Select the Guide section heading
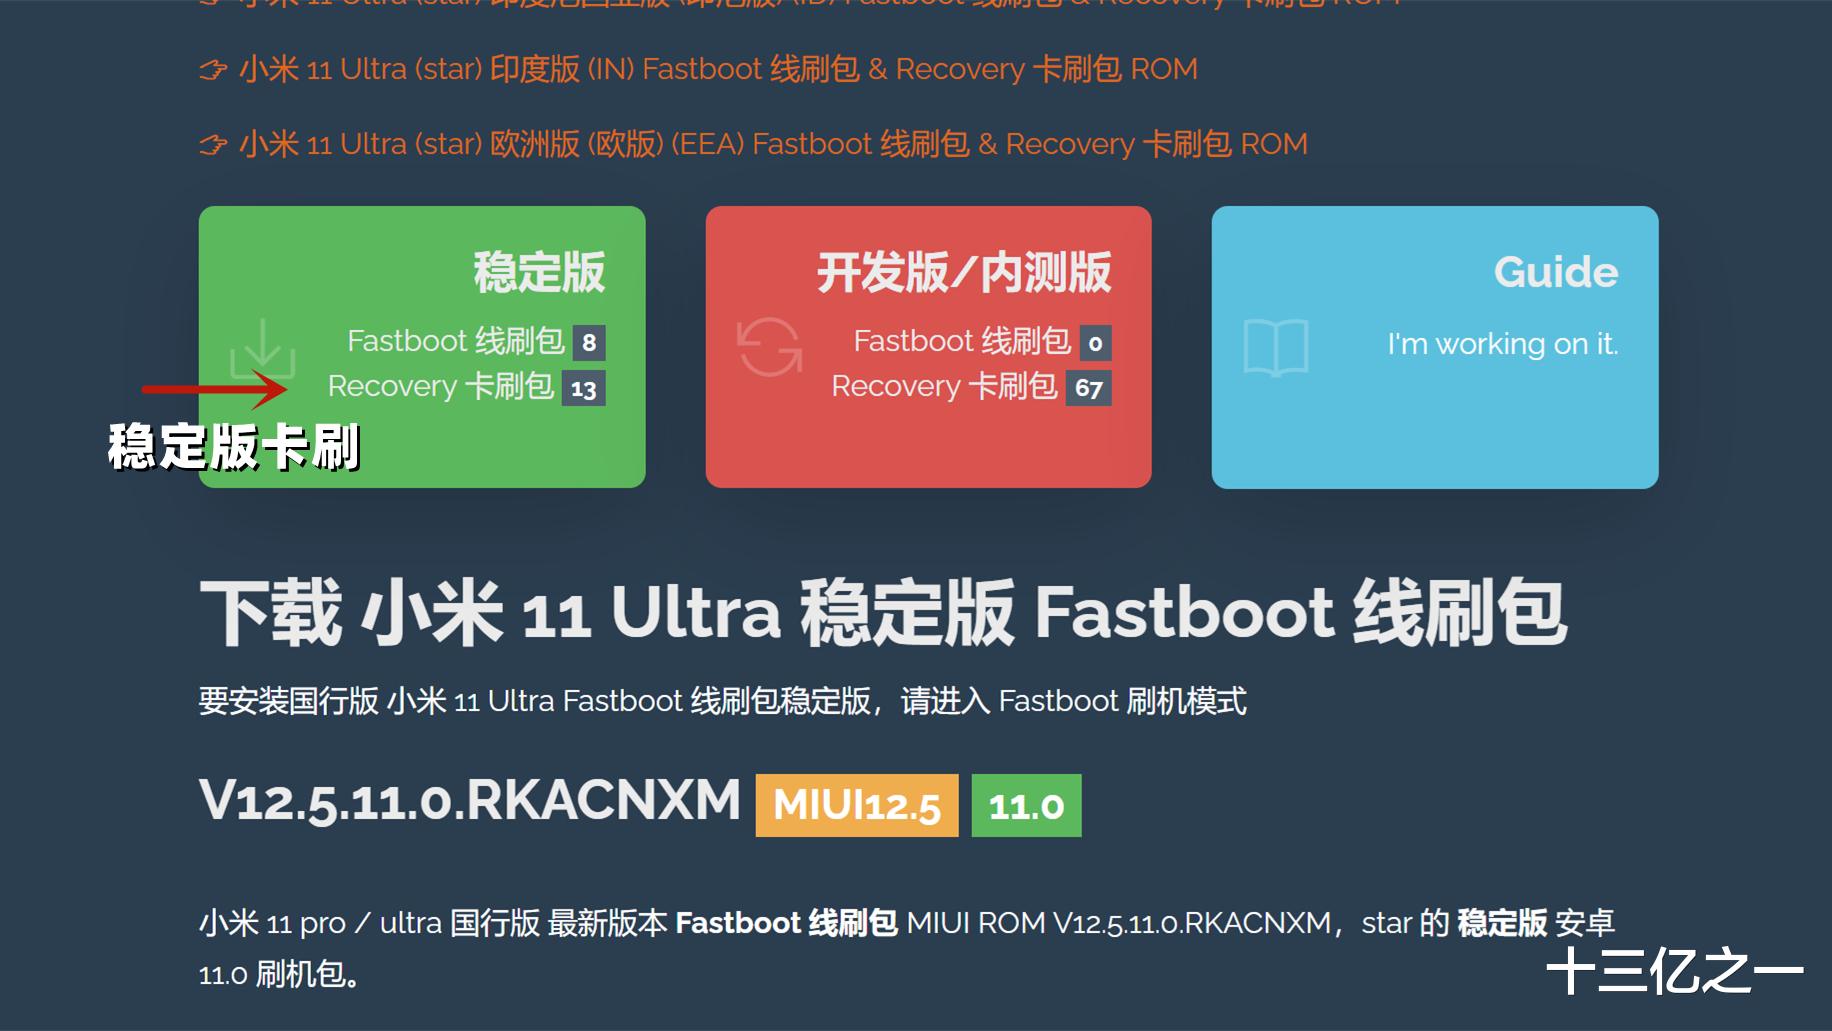The image size is (1832, 1031). [1555, 271]
